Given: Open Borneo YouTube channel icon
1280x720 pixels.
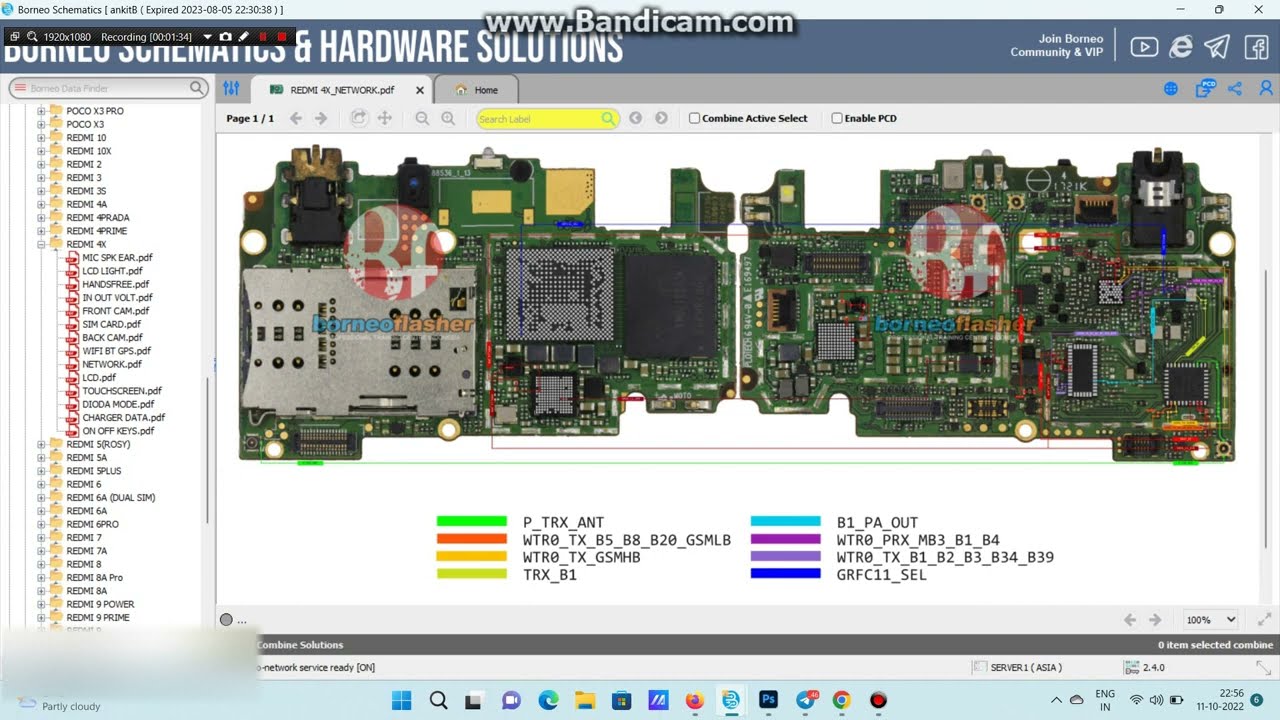Looking at the screenshot, I should click(x=1144, y=47).
